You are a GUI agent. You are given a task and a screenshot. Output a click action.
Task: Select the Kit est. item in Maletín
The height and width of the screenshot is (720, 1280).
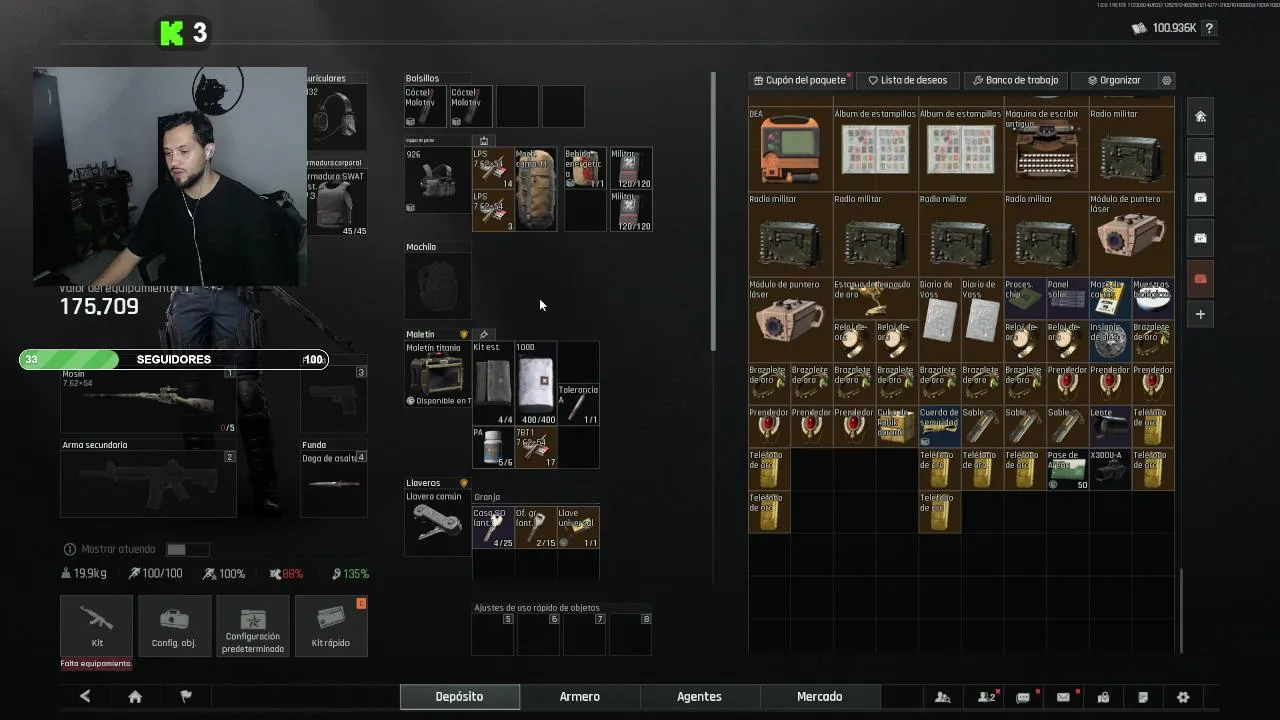tap(492, 384)
